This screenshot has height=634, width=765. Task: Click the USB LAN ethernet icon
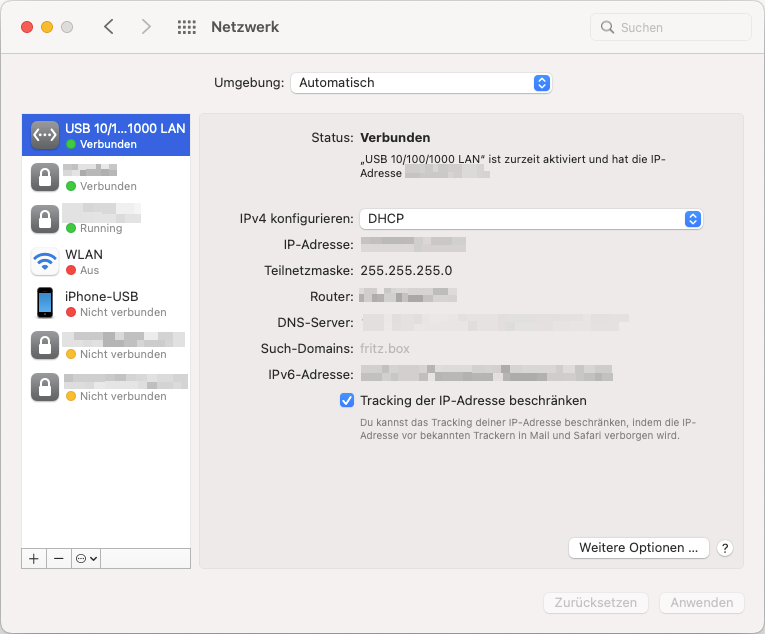point(45,135)
